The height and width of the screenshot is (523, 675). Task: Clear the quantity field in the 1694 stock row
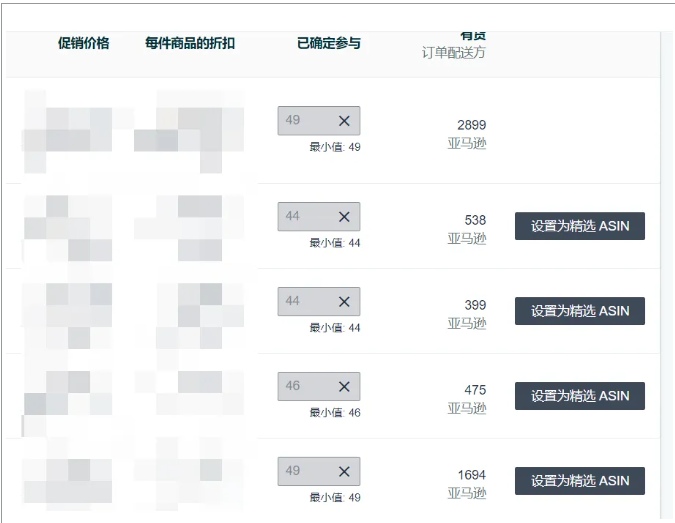[x=344, y=472]
